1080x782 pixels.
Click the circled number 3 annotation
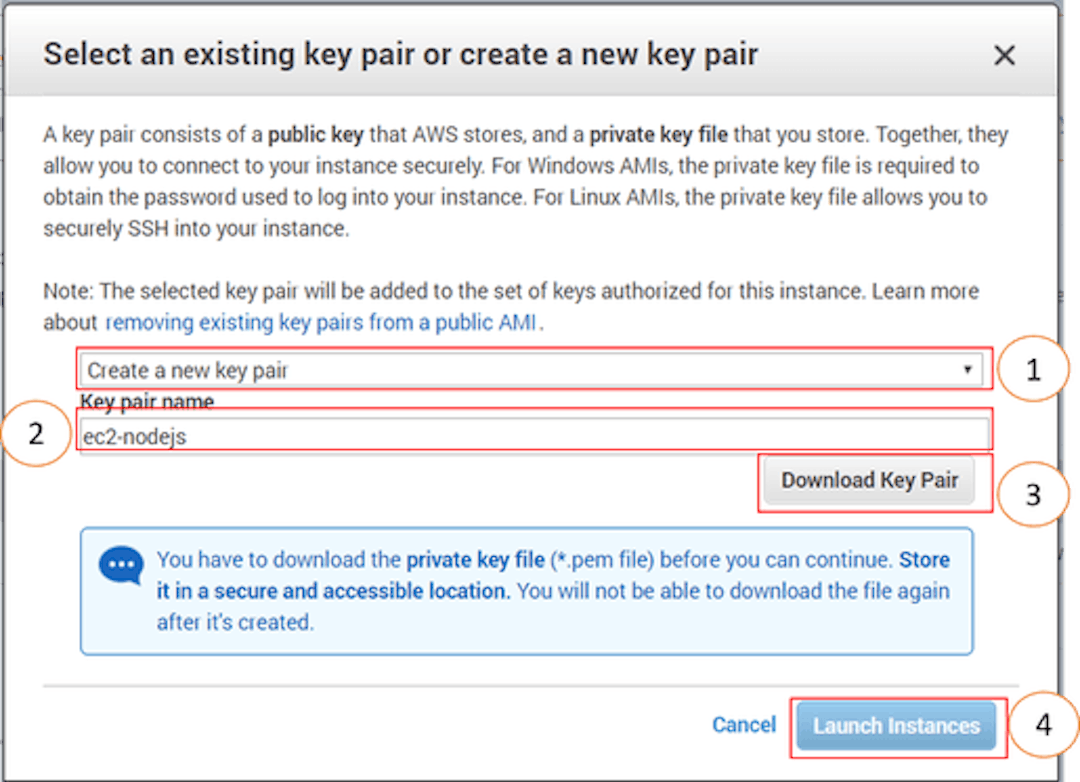1032,495
